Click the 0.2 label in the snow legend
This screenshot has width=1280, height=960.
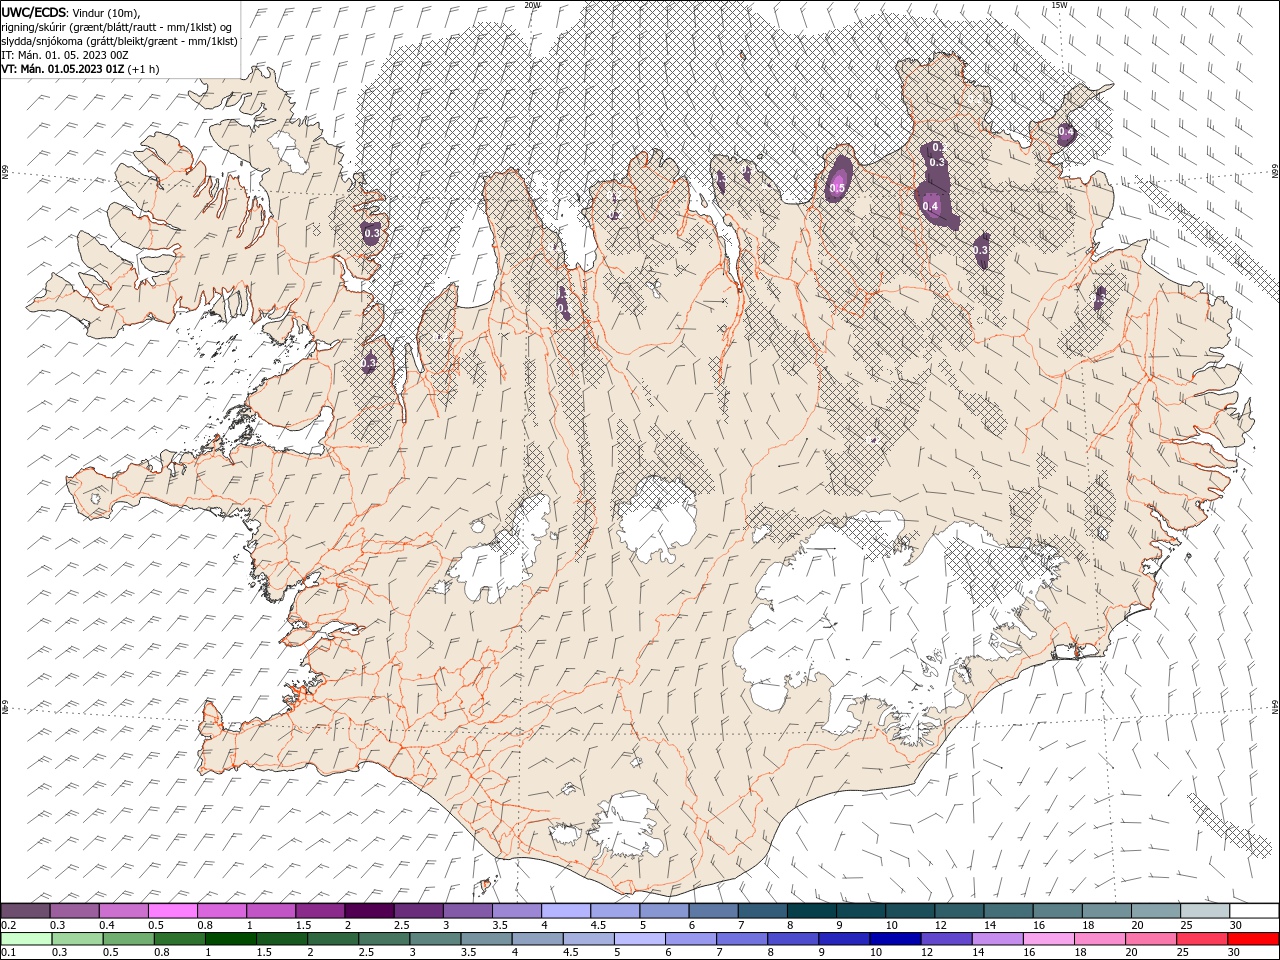8,925
